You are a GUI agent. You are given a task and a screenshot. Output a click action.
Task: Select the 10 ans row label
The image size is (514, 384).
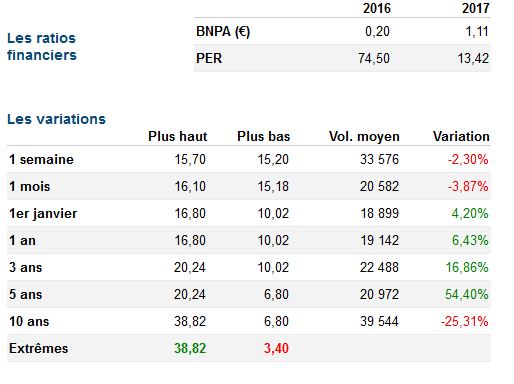tap(29, 321)
